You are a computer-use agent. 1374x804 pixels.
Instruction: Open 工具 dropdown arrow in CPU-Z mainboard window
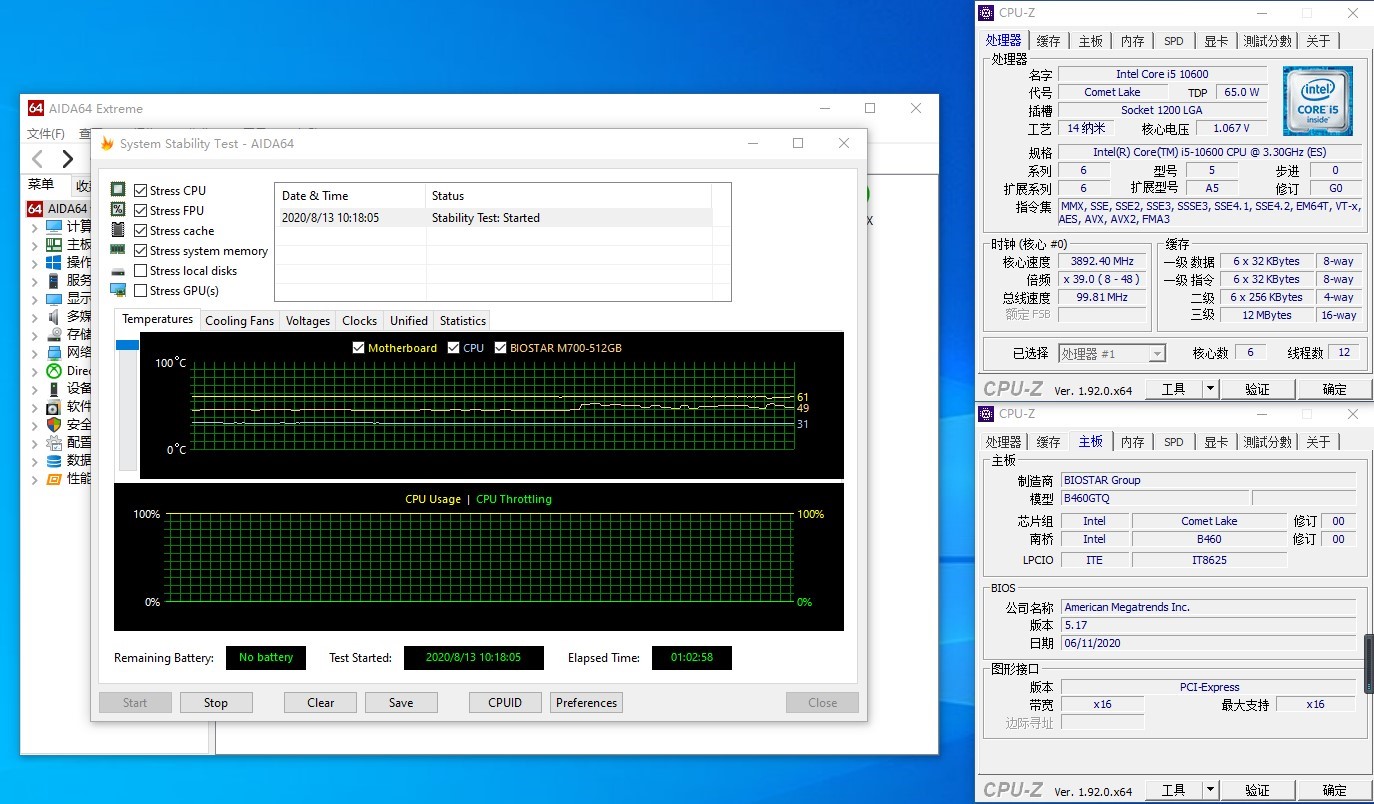click(x=1210, y=790)
